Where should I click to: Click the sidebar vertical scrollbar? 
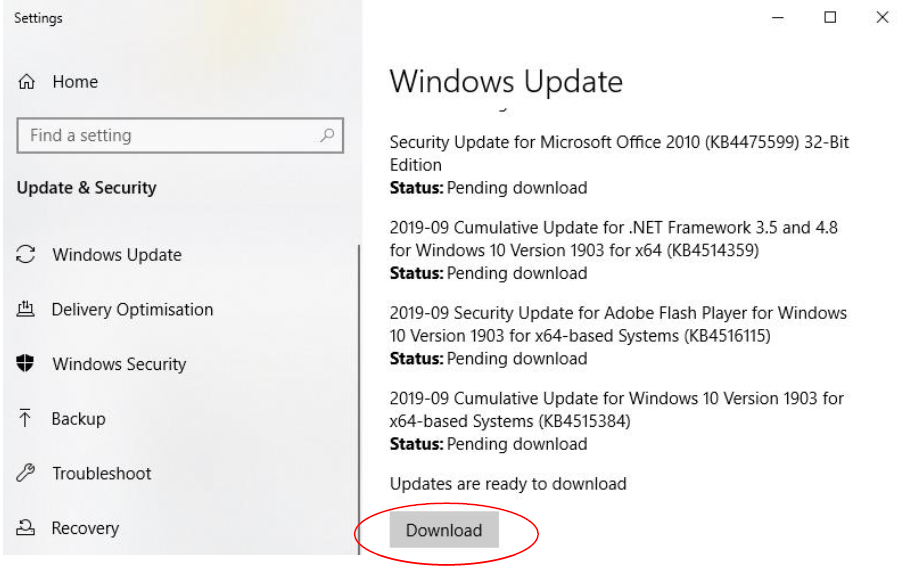360,400
